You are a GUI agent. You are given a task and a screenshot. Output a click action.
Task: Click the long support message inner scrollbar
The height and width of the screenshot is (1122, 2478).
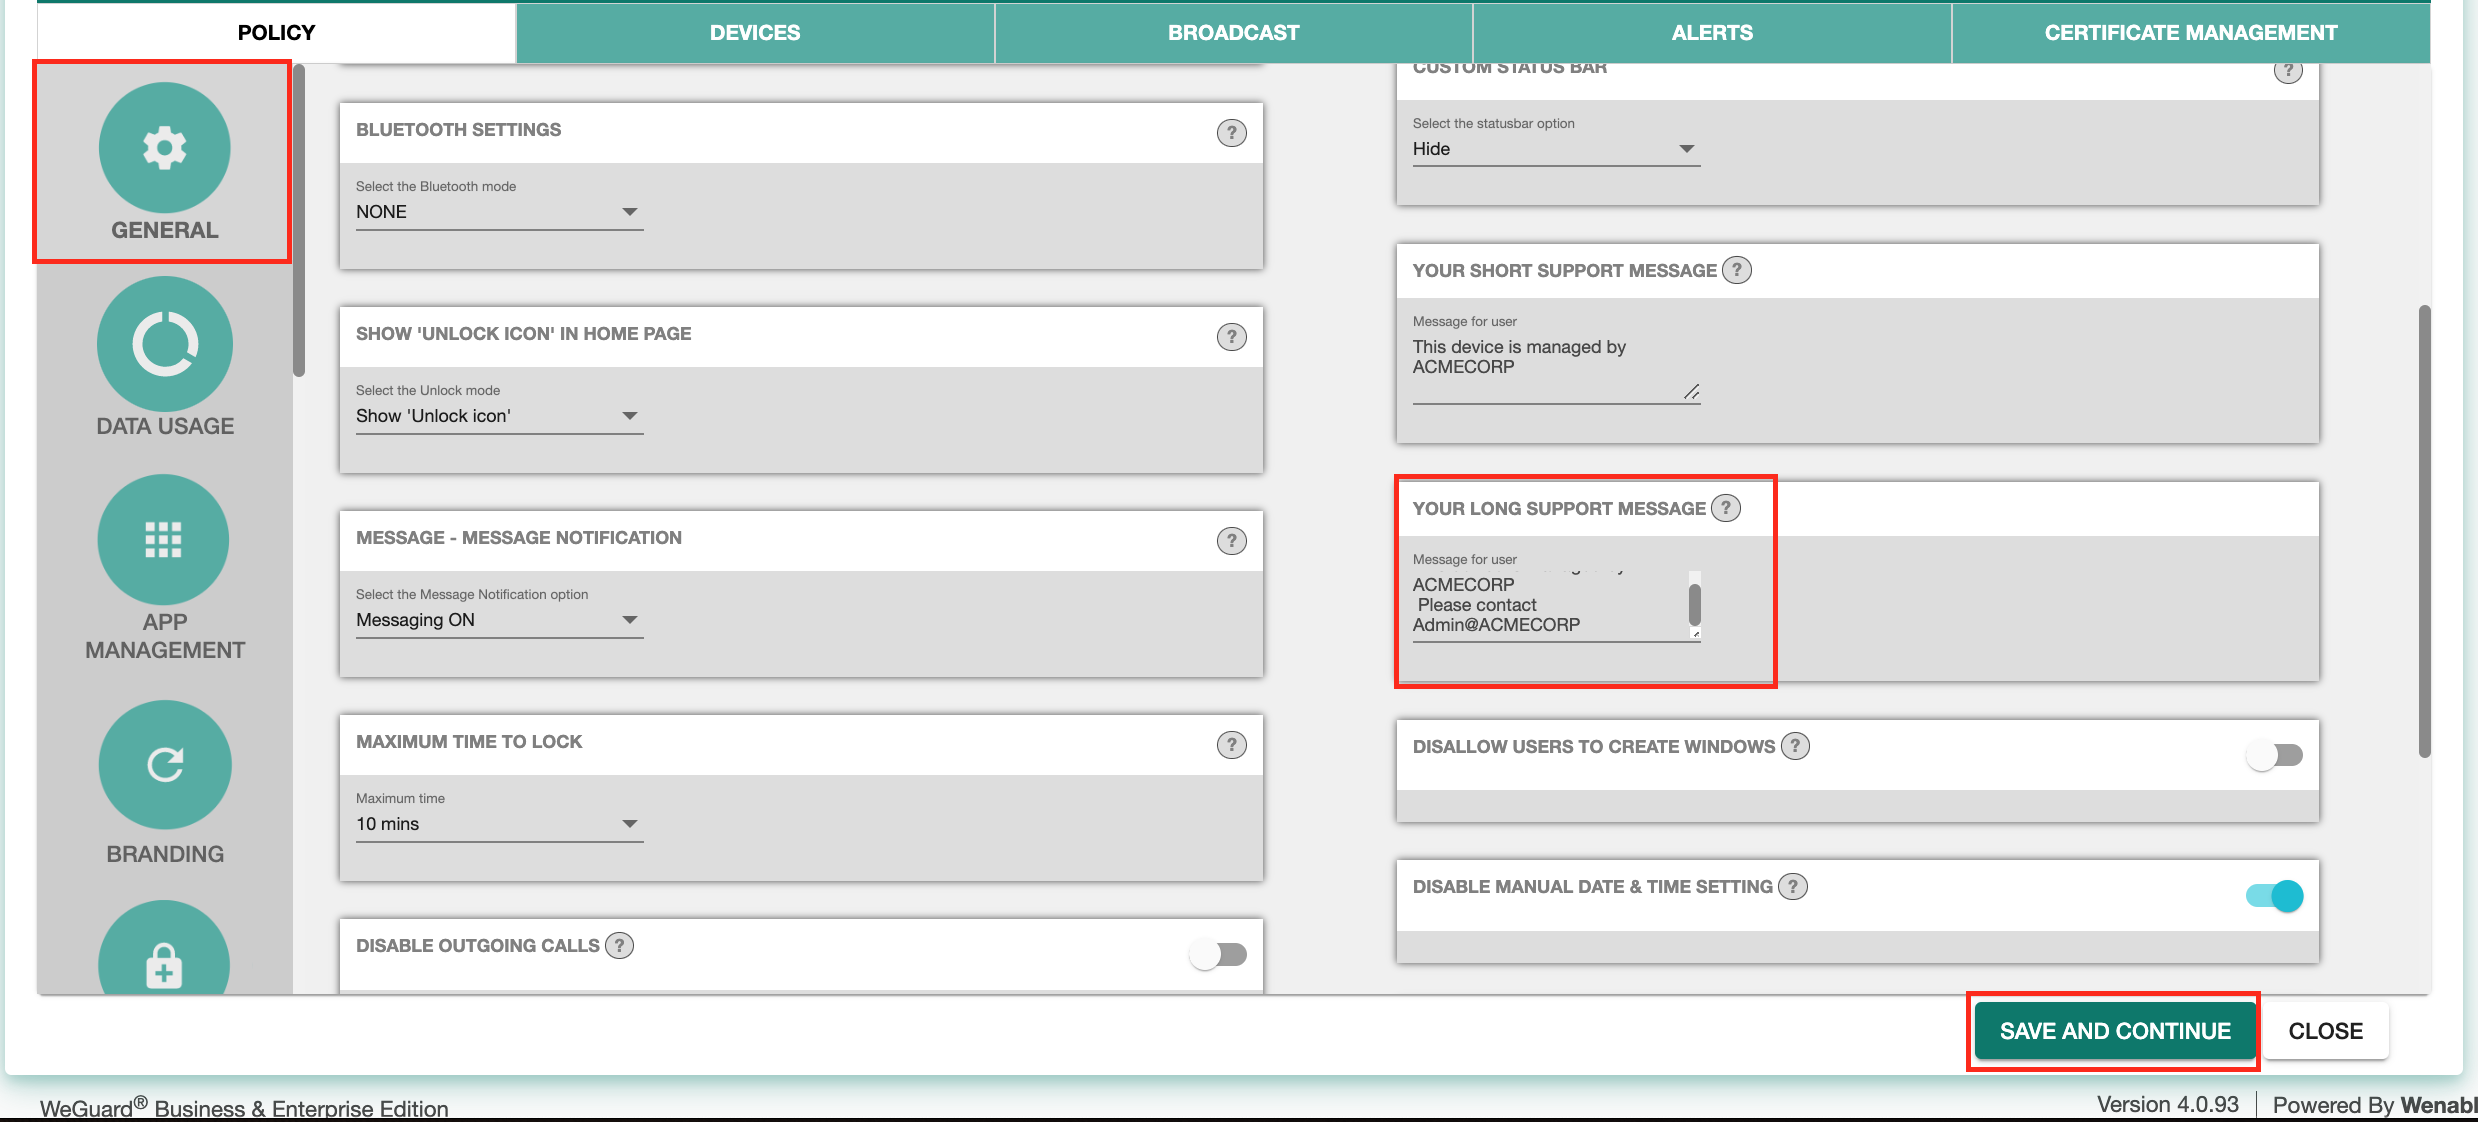click(1694, 604)
